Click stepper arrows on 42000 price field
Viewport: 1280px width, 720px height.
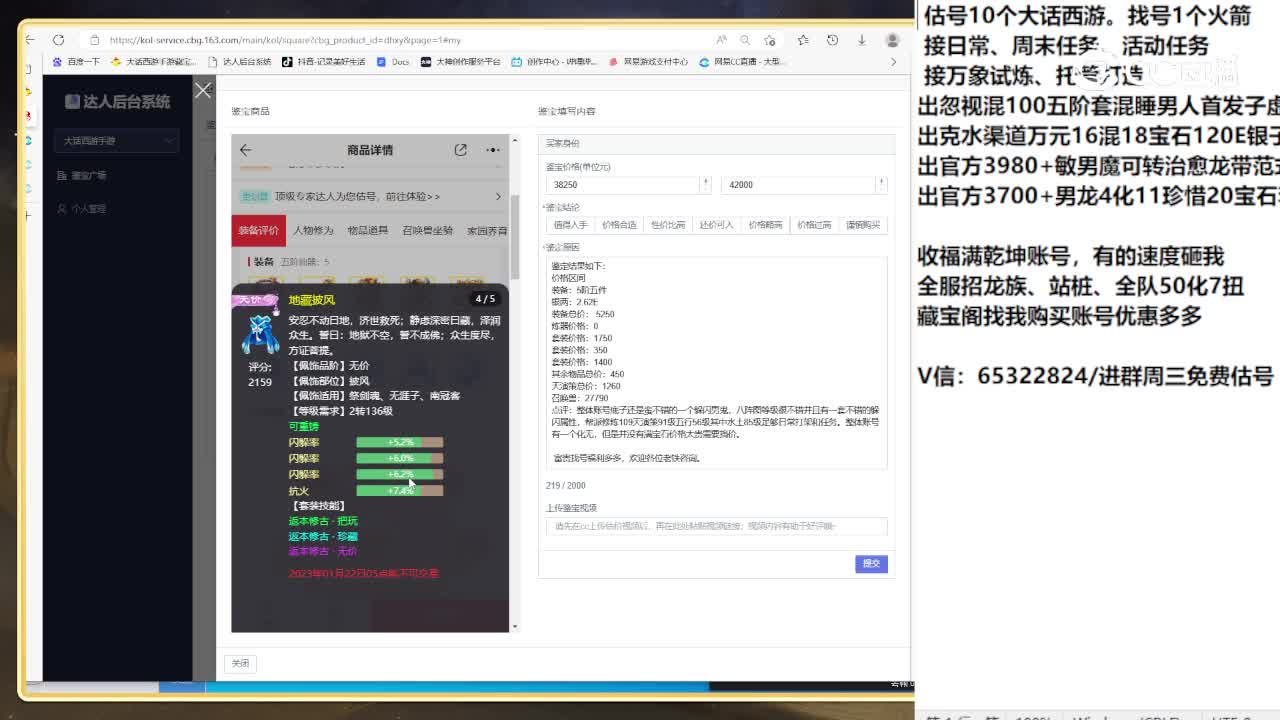(881, 184)
